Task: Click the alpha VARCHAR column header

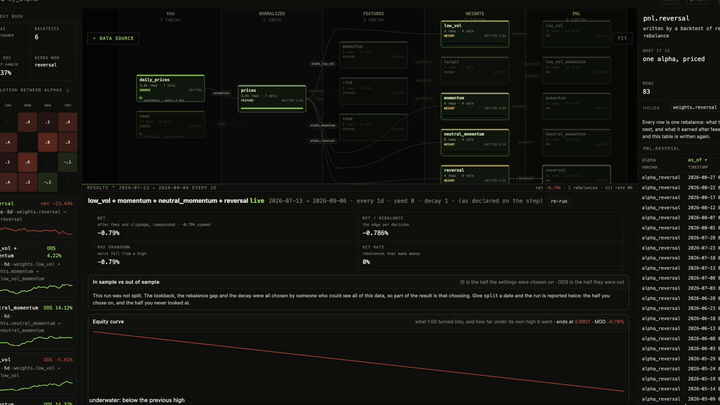Action: pos(650,163)
